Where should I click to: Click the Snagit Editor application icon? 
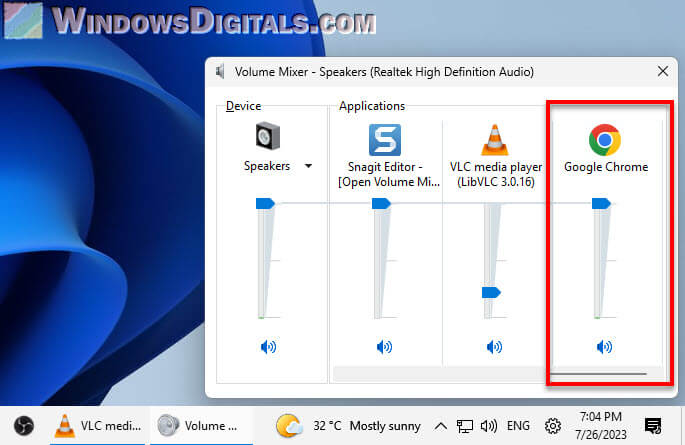tap(384, 140)
